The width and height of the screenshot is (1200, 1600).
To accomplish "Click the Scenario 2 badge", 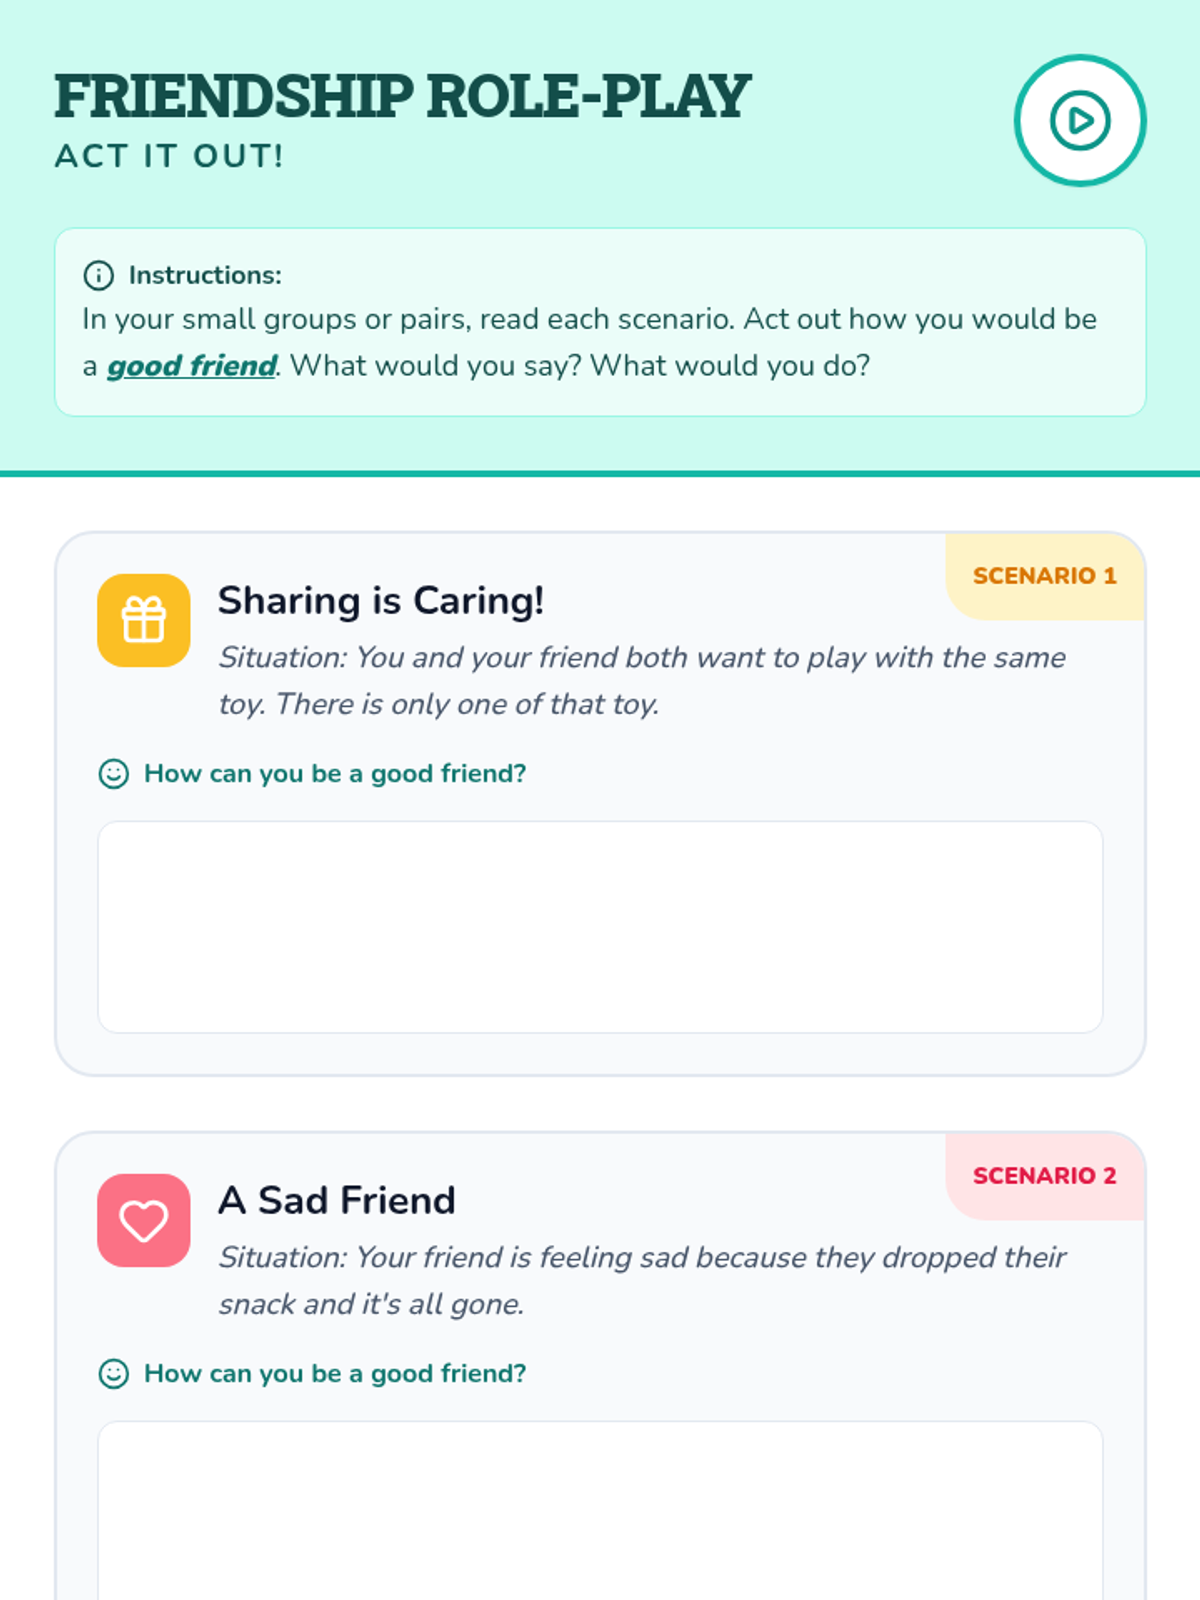I will (1044, 1176).
